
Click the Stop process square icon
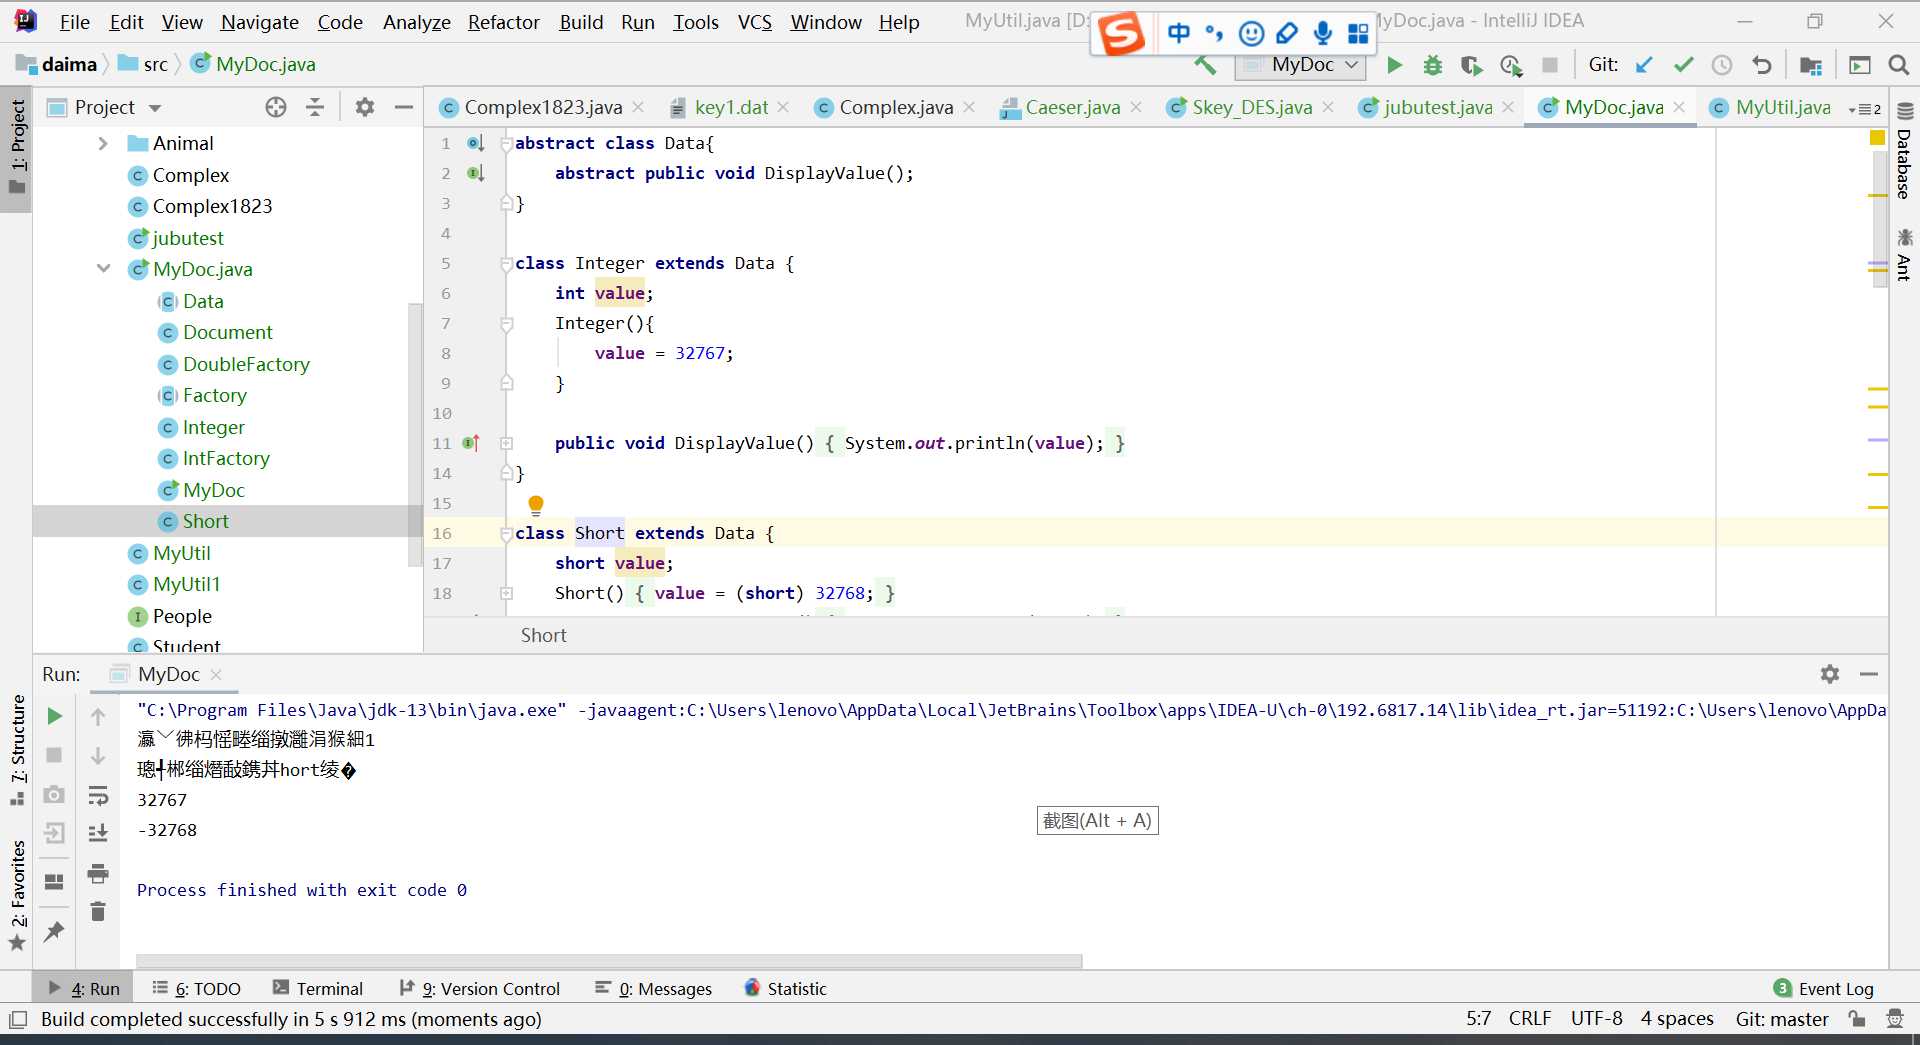[1550, 65]
